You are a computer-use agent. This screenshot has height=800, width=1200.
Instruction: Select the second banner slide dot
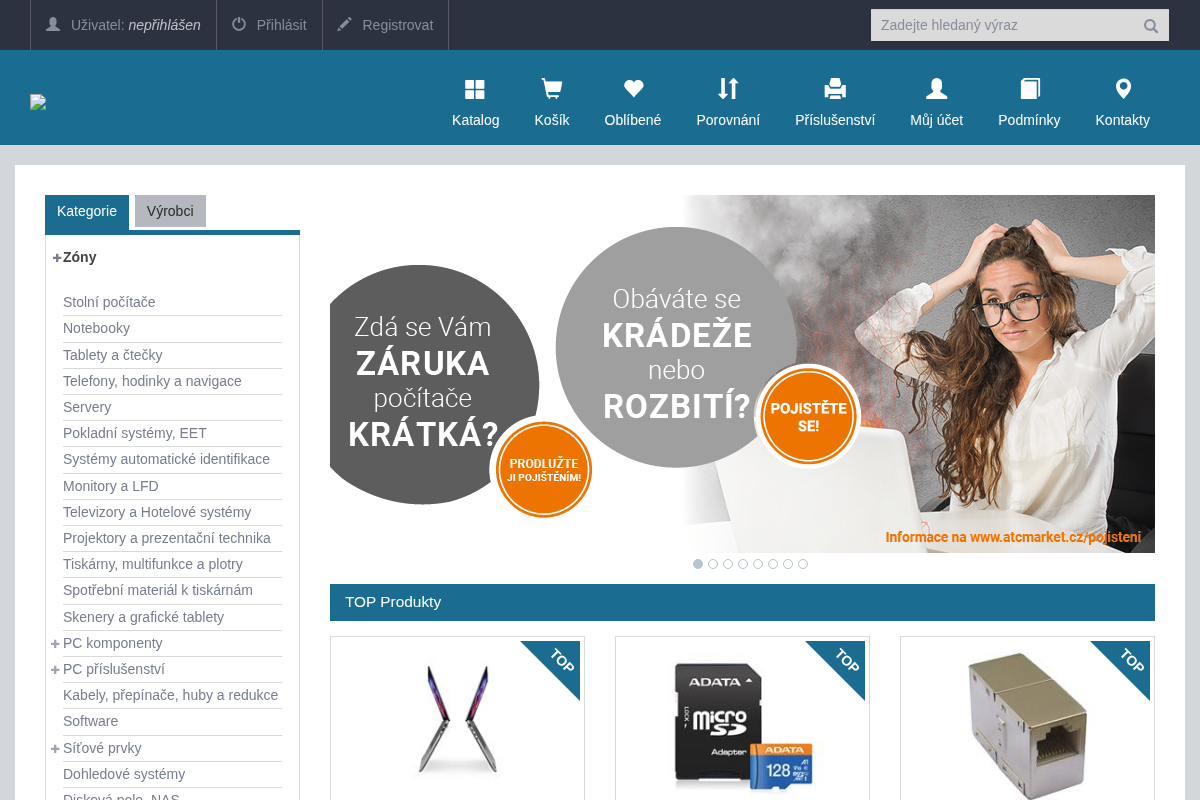coord(713,564)
